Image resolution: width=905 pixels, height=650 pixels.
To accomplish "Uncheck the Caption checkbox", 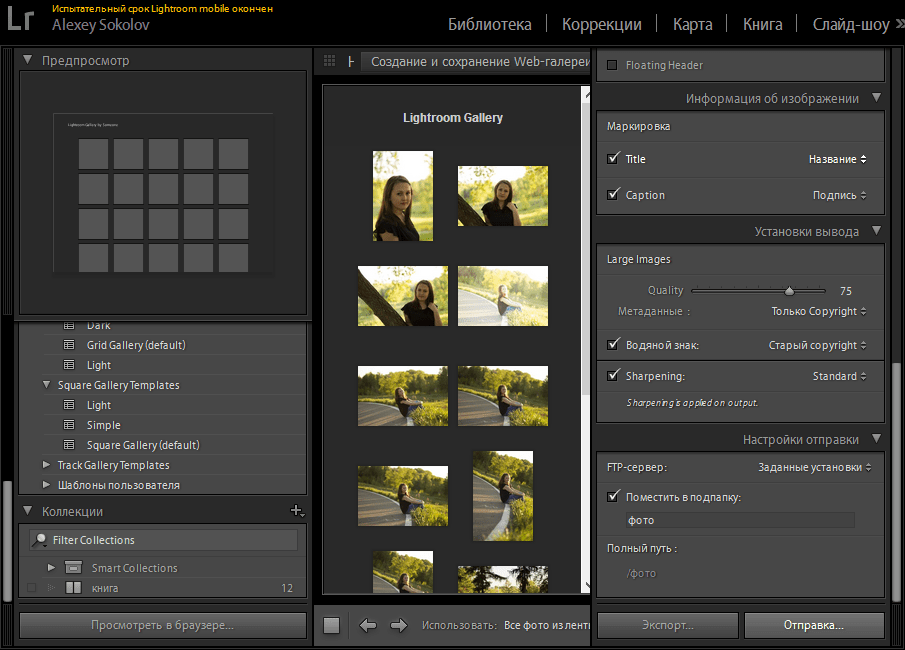I will point(613,195).
